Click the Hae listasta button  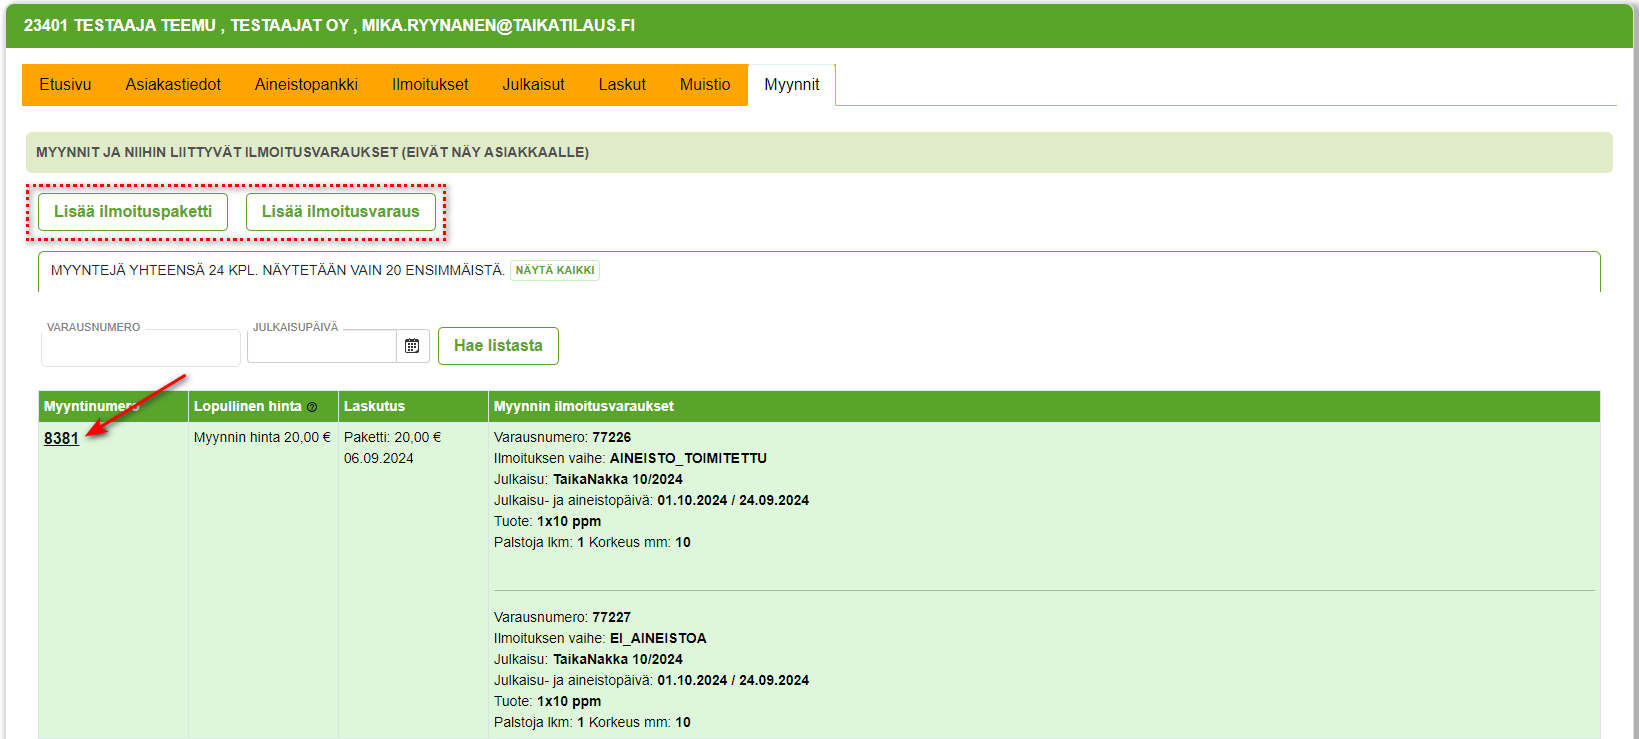point(498,346)
